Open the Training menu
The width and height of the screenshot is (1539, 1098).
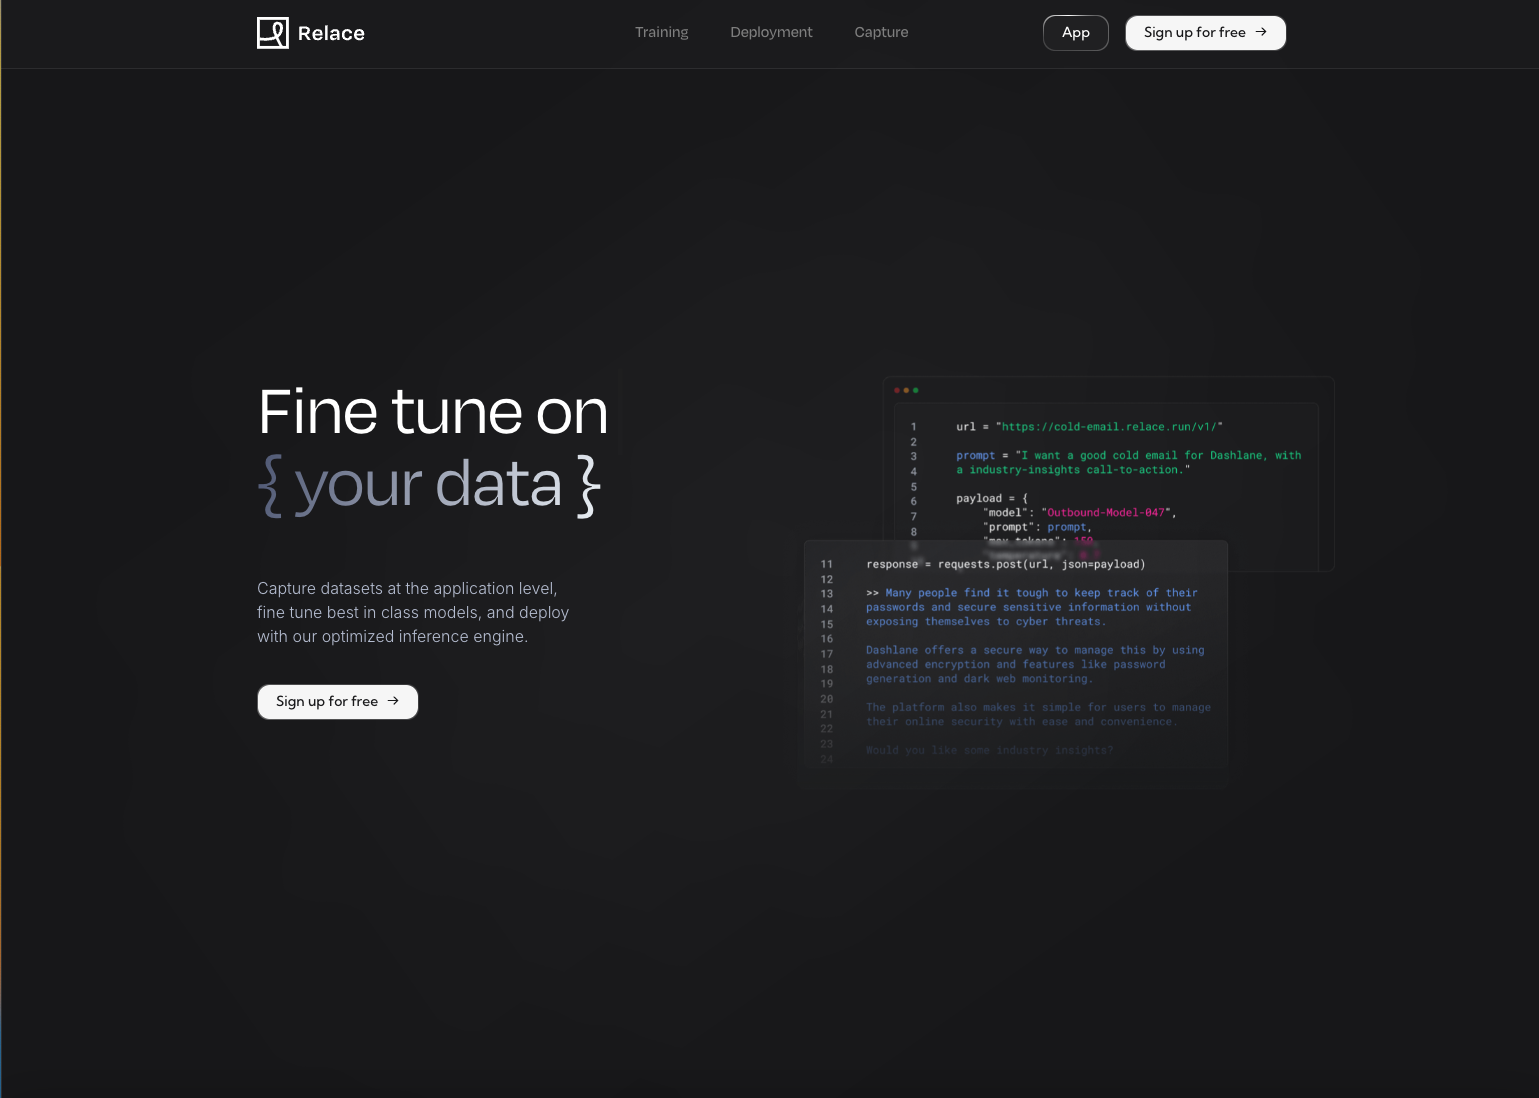tap(661, 32)
